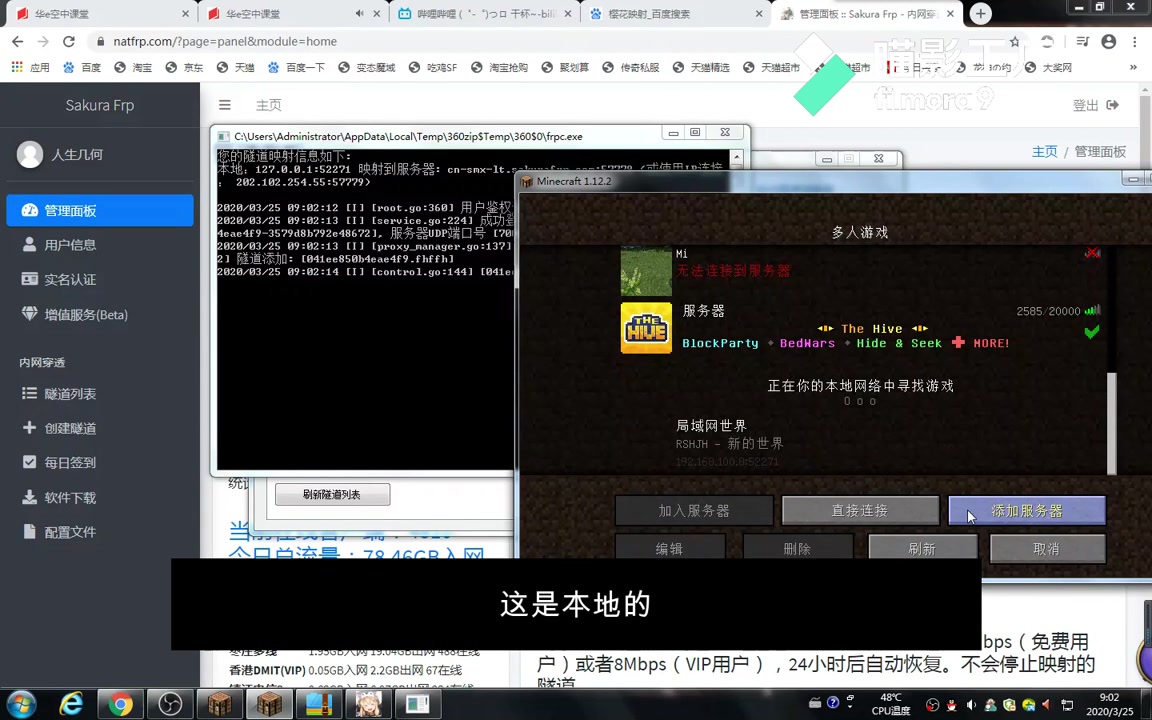The width and height of the screenshot is (1152, 720).
Task: Click the 人生几何 user avatar
Action: click(30, 154)
